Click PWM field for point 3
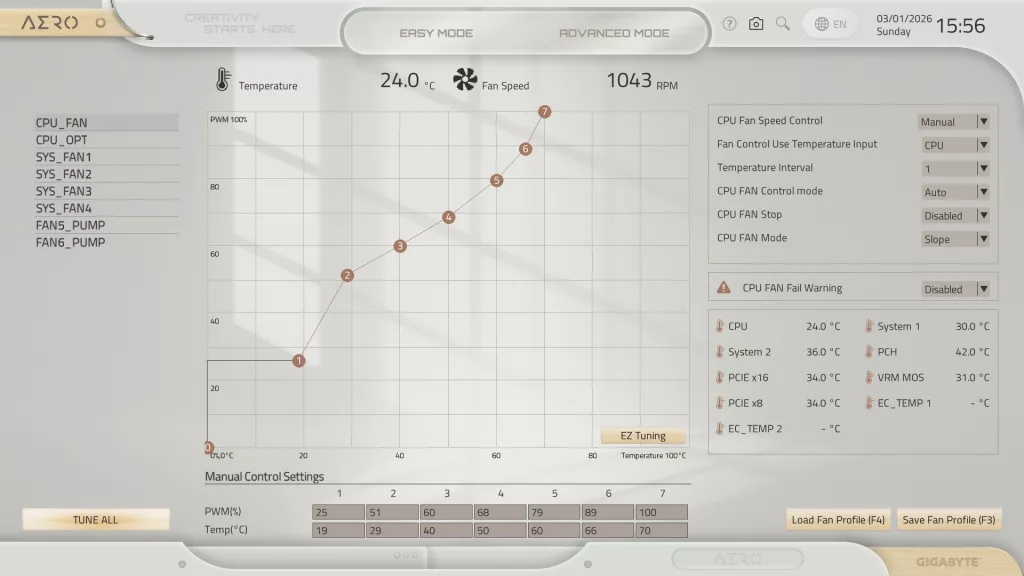 (x=445, y=512)
